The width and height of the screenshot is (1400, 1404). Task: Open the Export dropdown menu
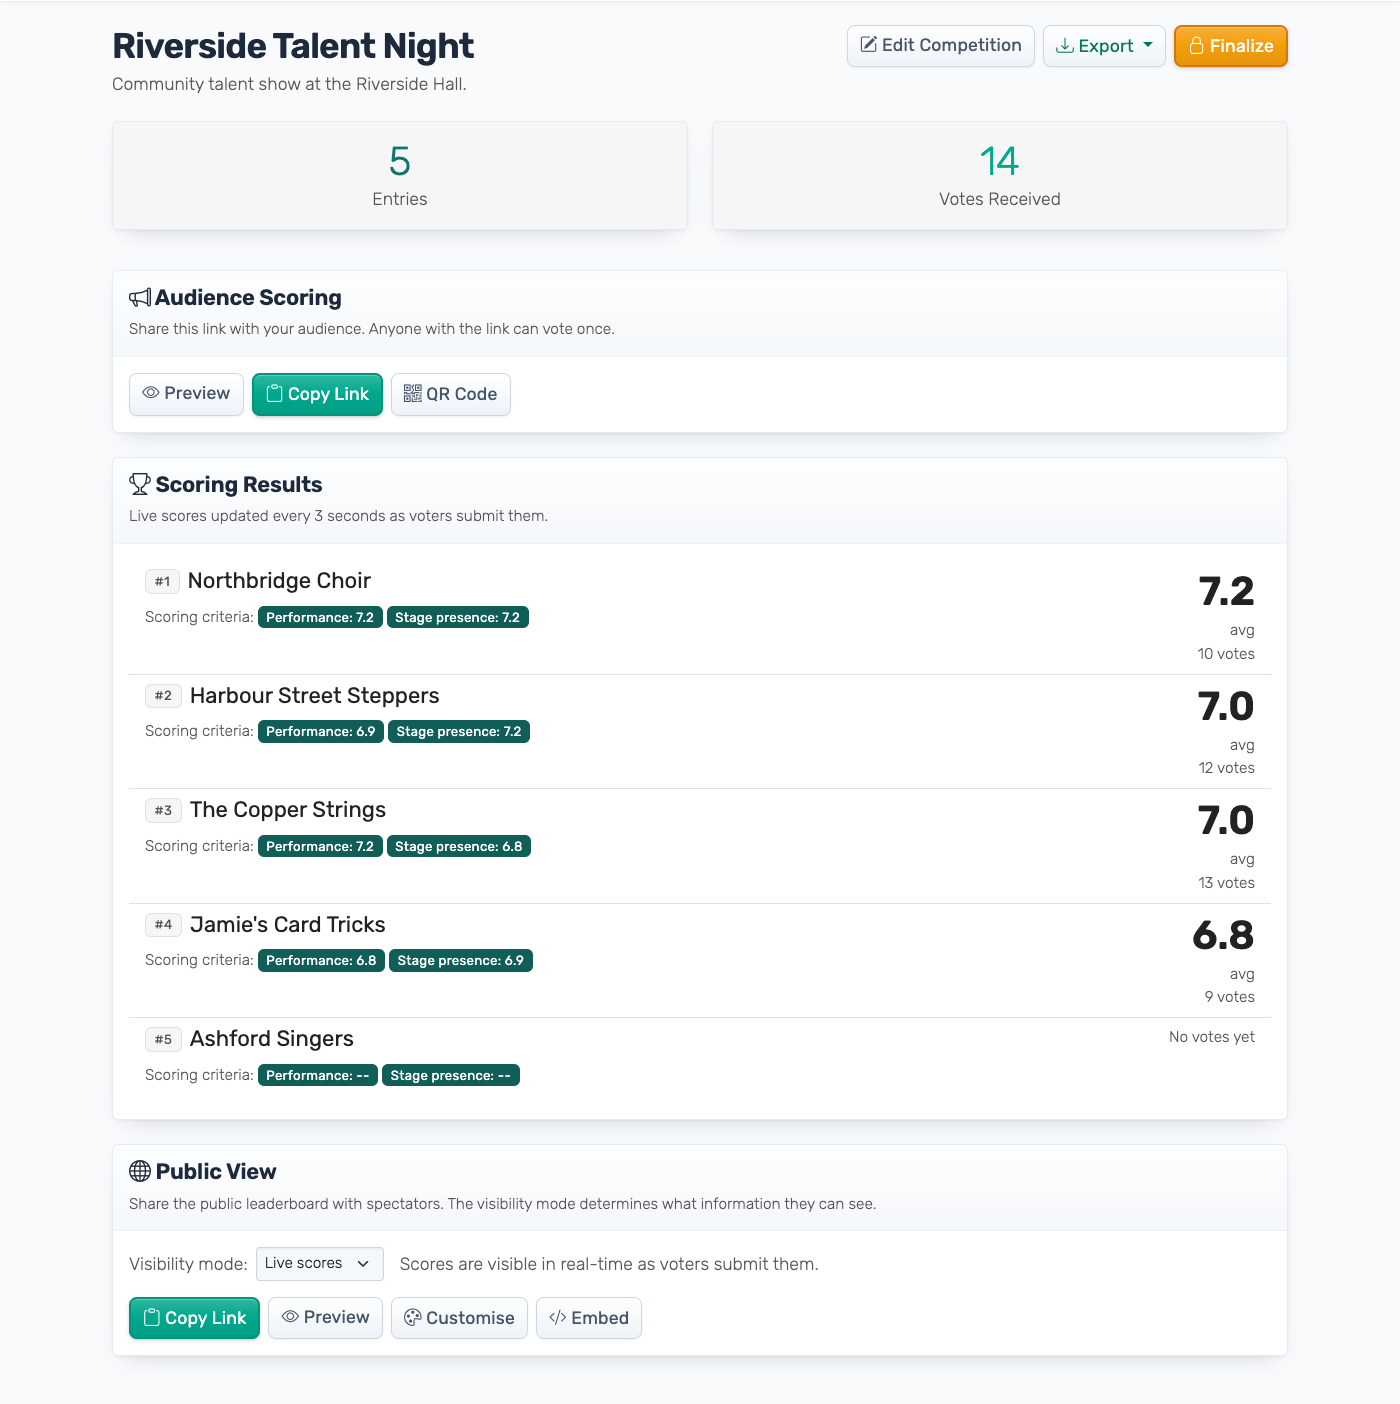(1104, 46)
